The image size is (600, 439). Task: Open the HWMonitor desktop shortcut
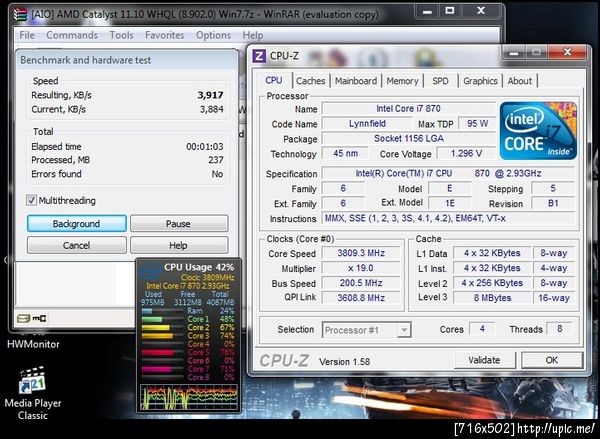coord(33,344)
